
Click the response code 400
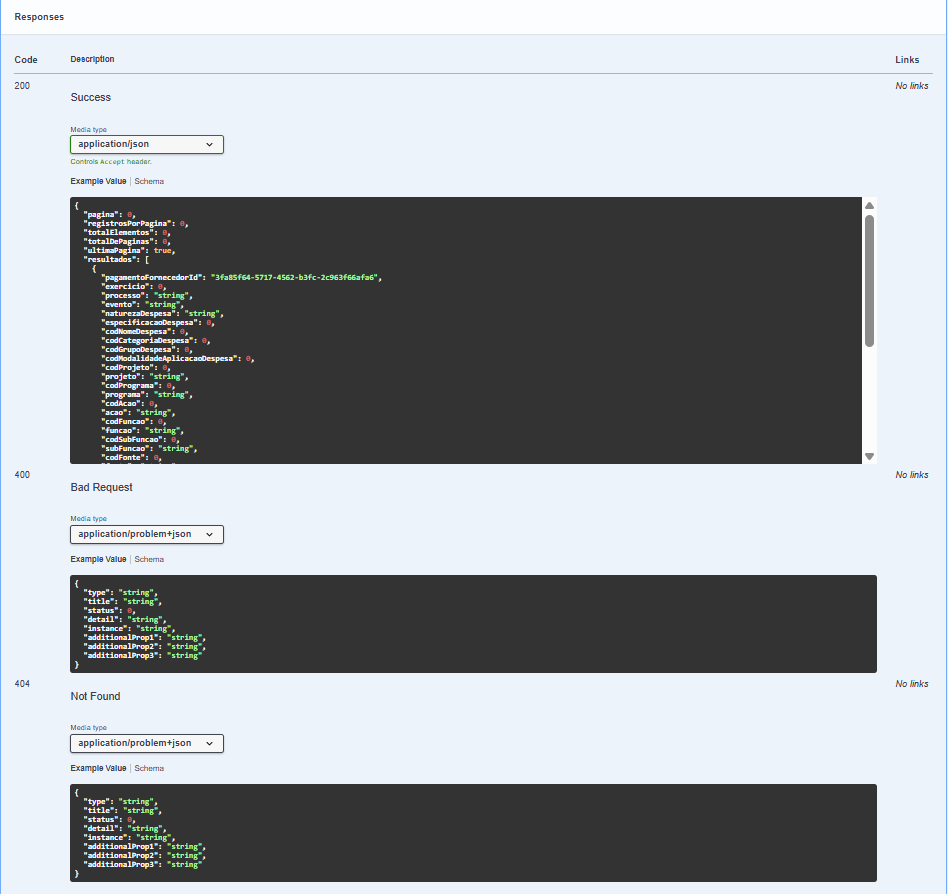pyautogui.click(x=22, y=475)
